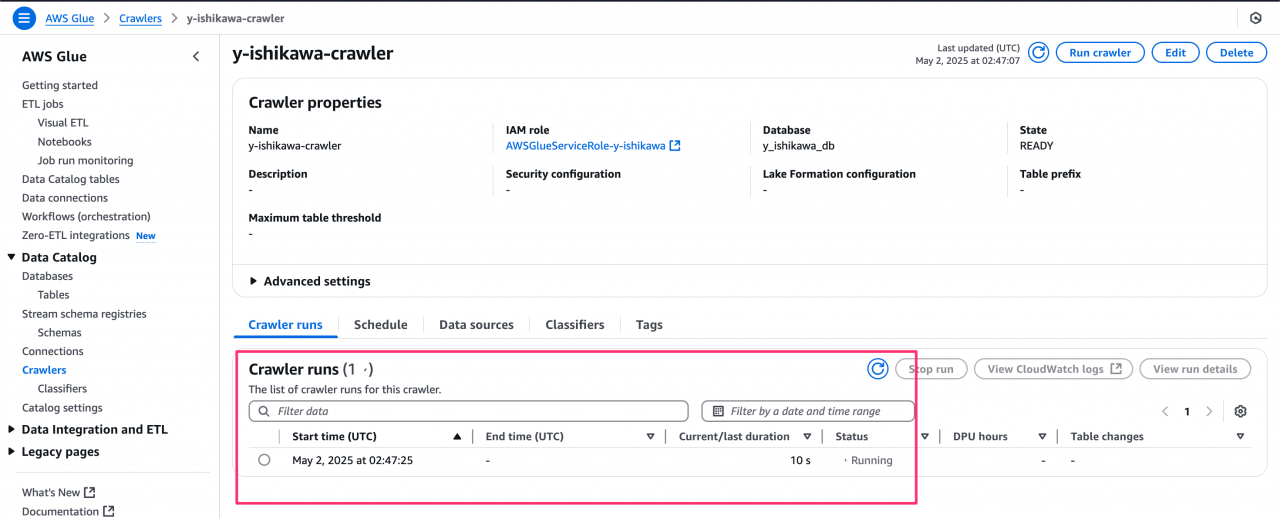Sort by DPU hours arrow
Viewport: 1280px width, 518px height.
1042,437
